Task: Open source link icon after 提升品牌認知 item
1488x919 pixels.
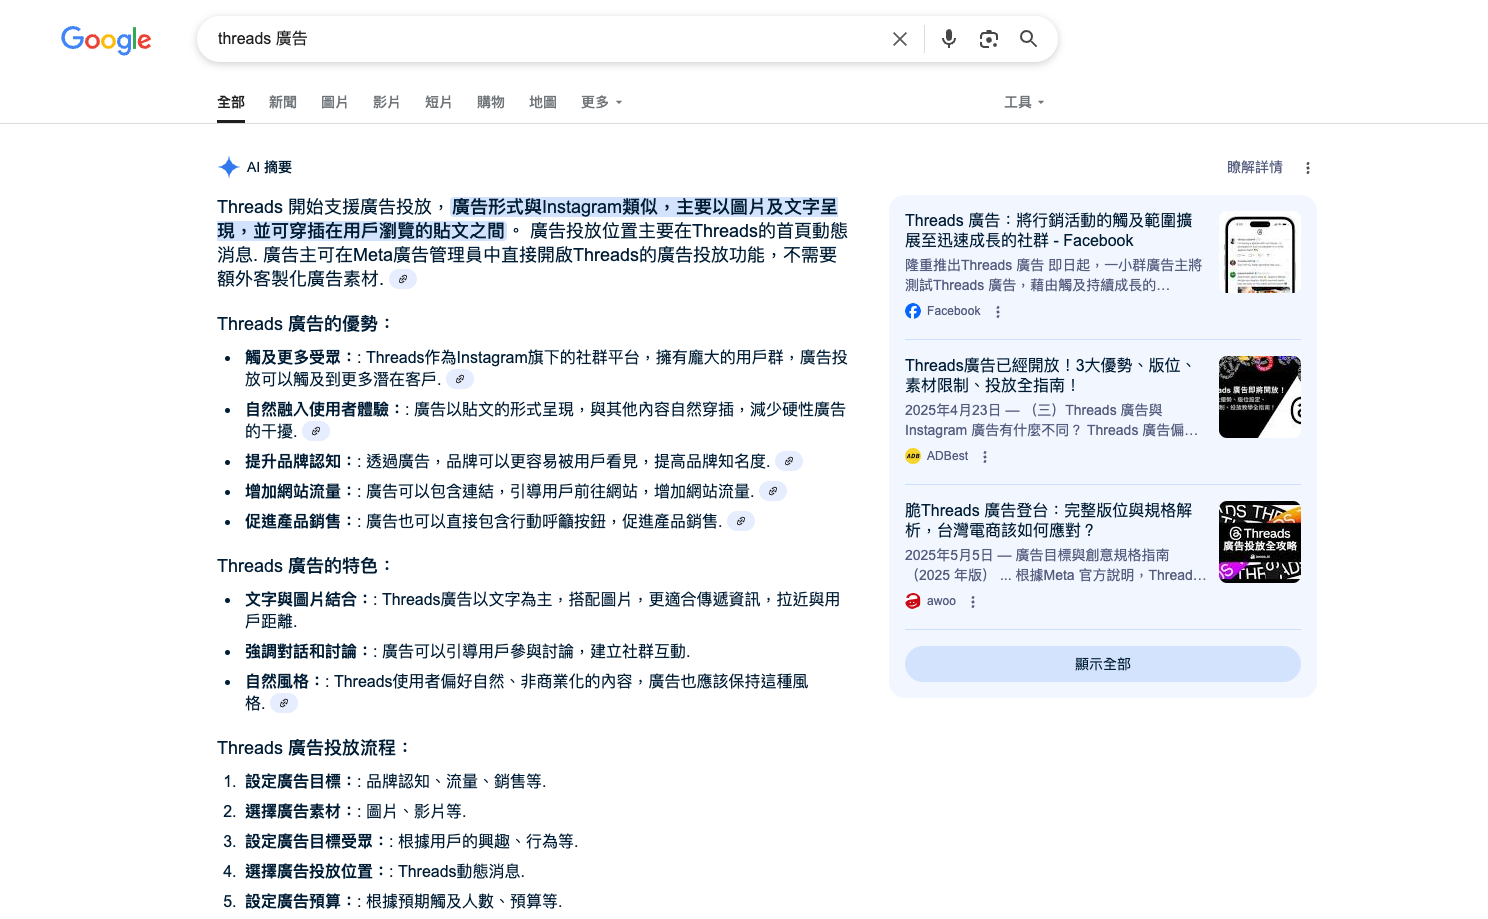Action: tap(789, 461)
